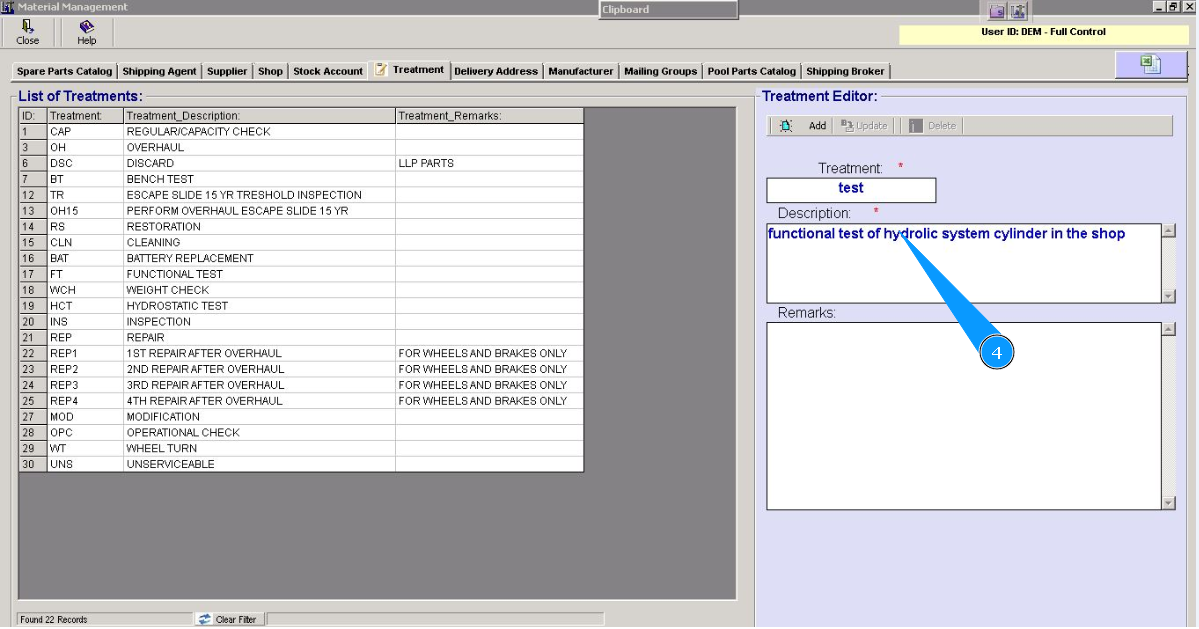
Task: Select the OVERHAUL treatment row
Action: tap(301, 148)
